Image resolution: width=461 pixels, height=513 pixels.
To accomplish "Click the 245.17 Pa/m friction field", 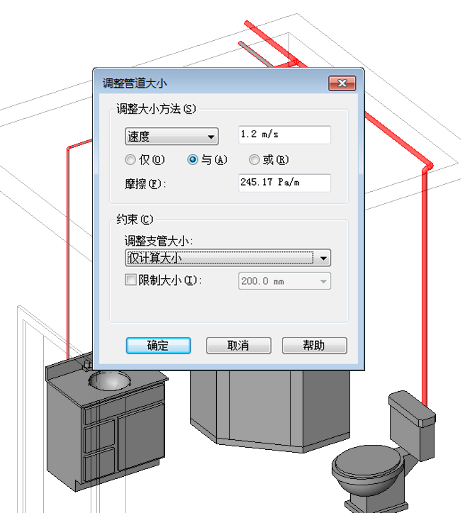I will pos(284,183).
